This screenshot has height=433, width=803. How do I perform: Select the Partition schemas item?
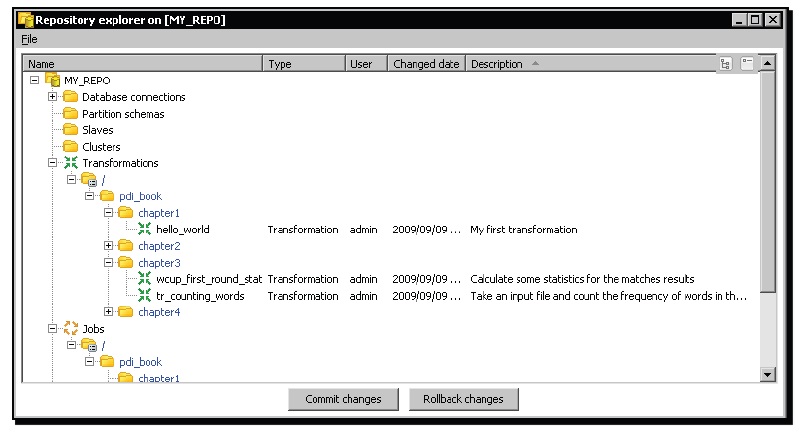tap(123, 114)
